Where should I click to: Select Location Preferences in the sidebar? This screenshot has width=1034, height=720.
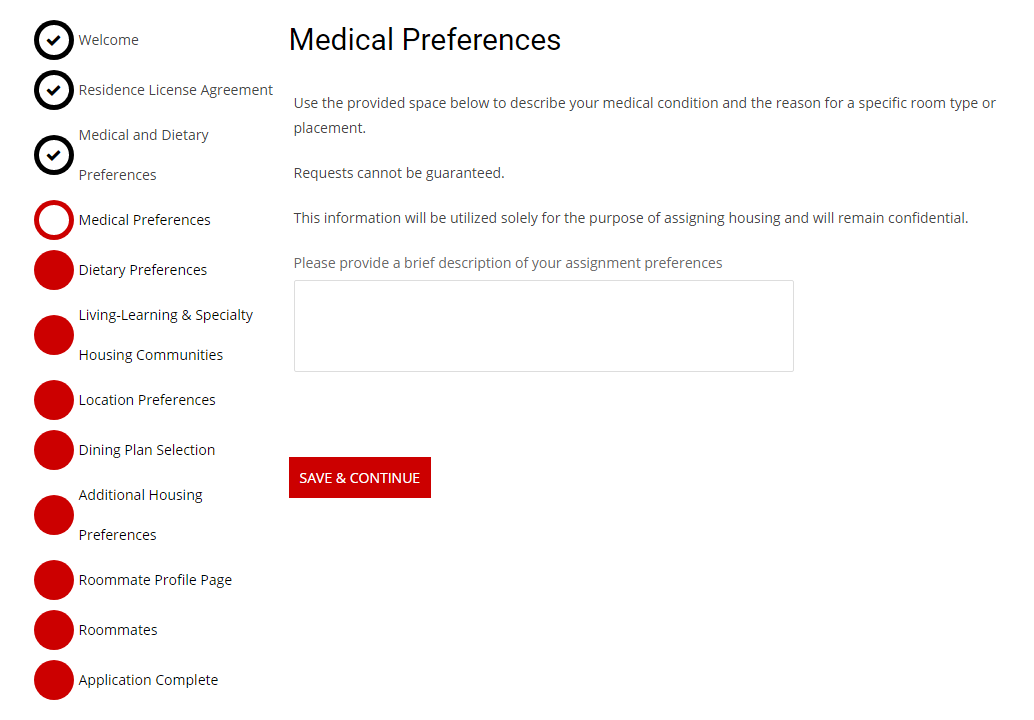click(147, 400)
